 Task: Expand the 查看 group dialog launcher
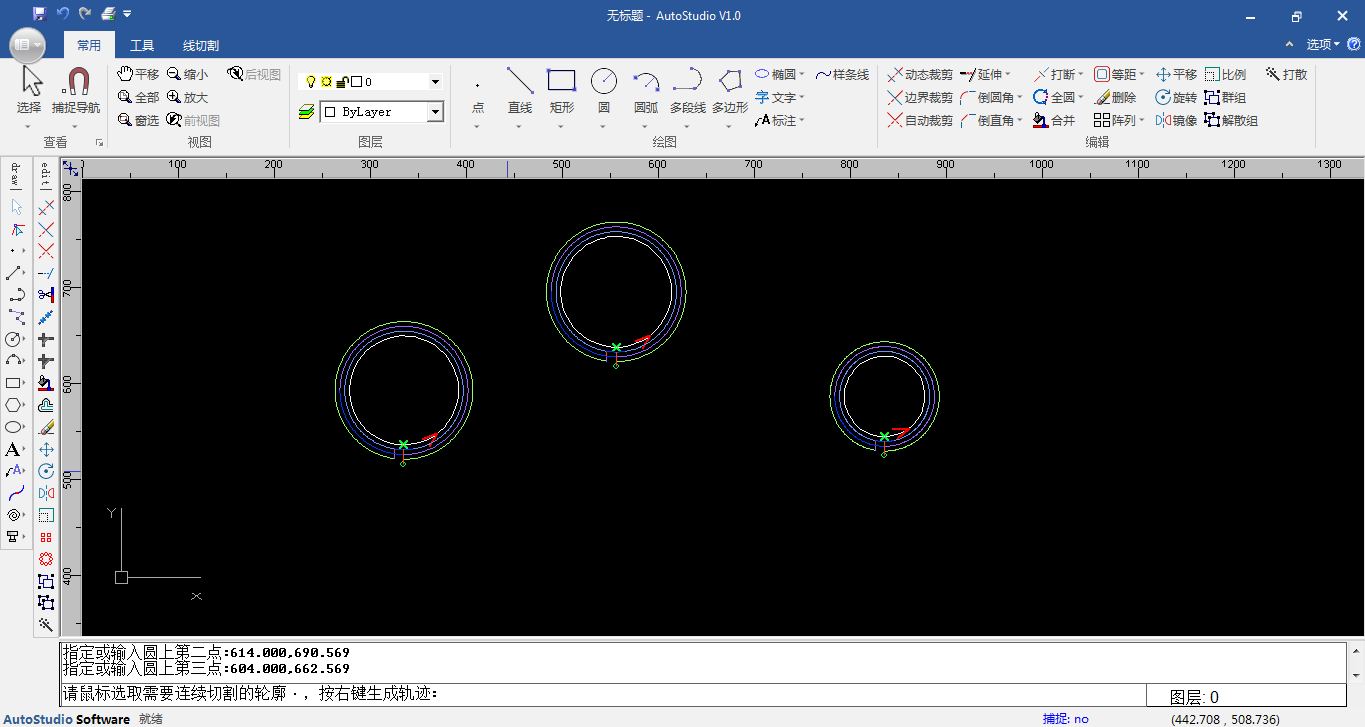point(99,143)
